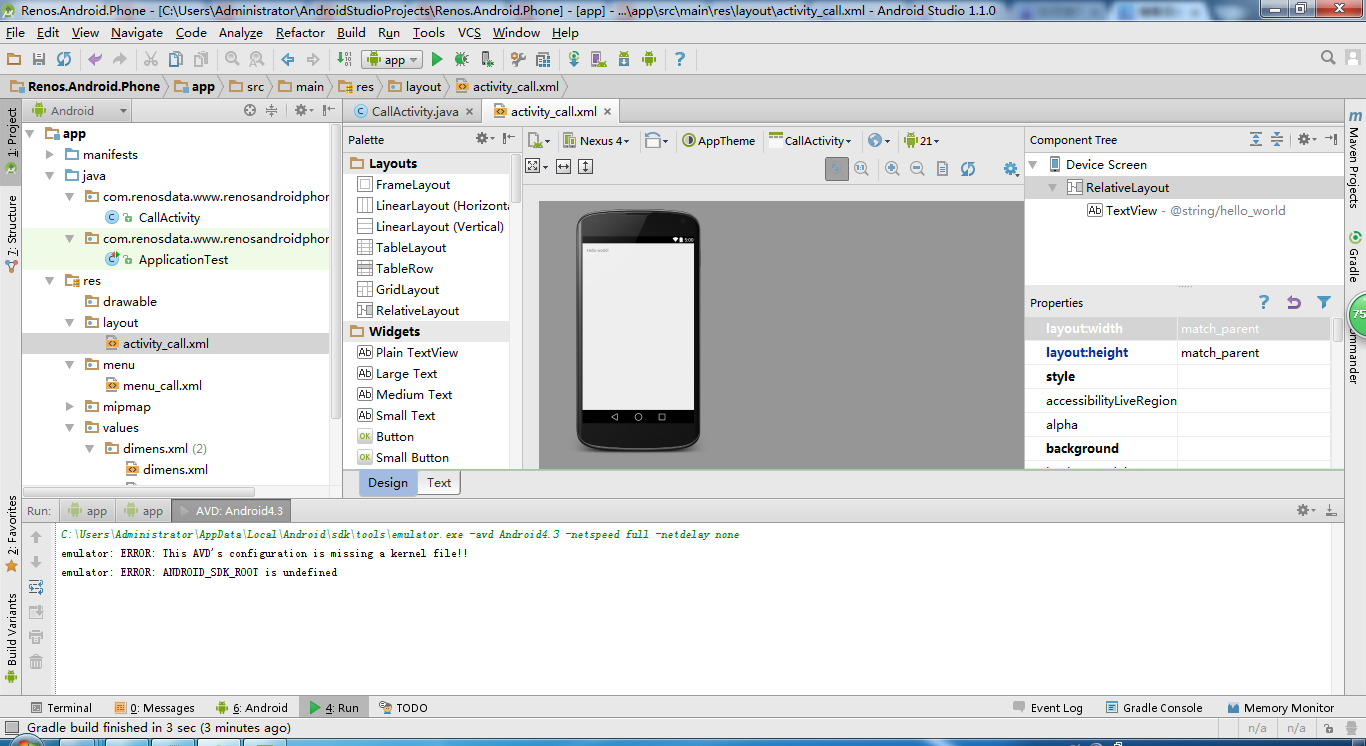The height and width of the screenshot is (746, 1366).
Task: Open the 0: Messages tool window
Action: [x=154, y=707]
